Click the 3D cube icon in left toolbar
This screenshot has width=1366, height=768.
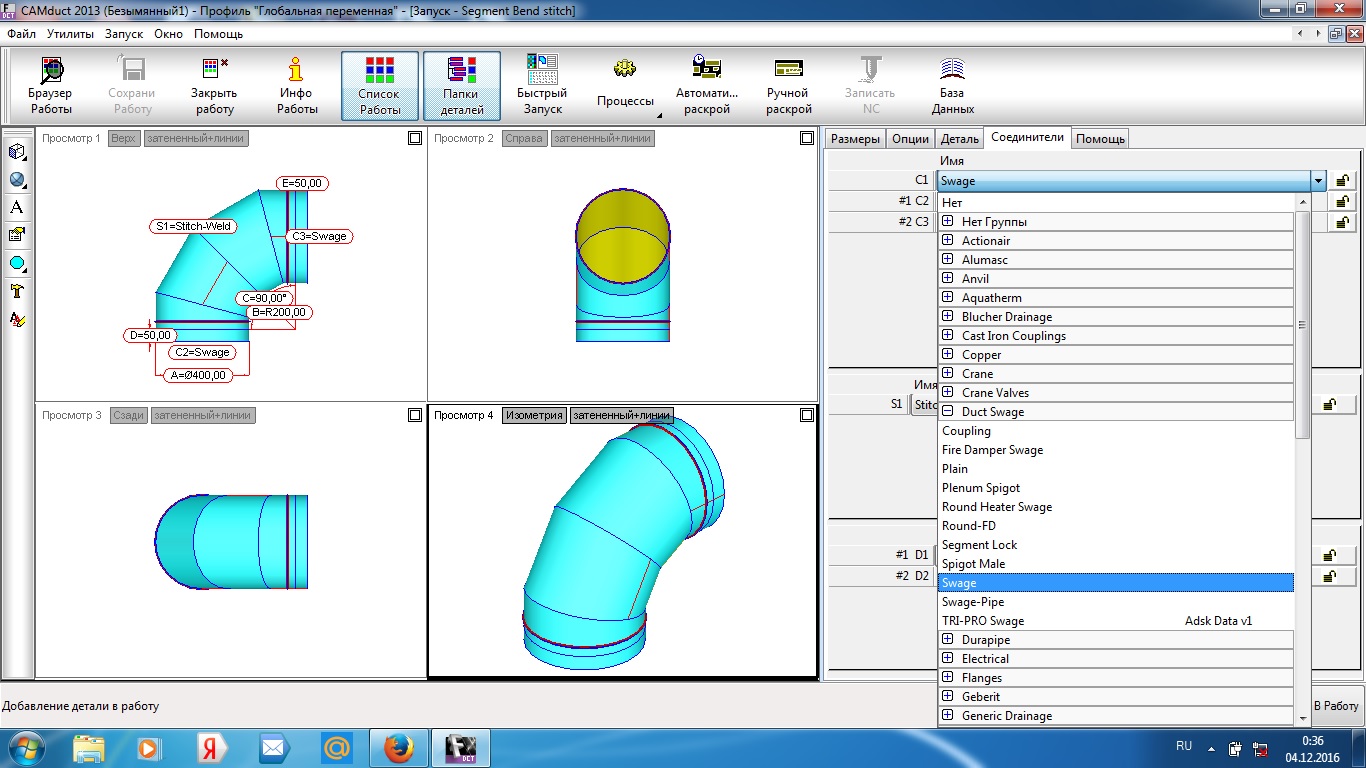17,152
